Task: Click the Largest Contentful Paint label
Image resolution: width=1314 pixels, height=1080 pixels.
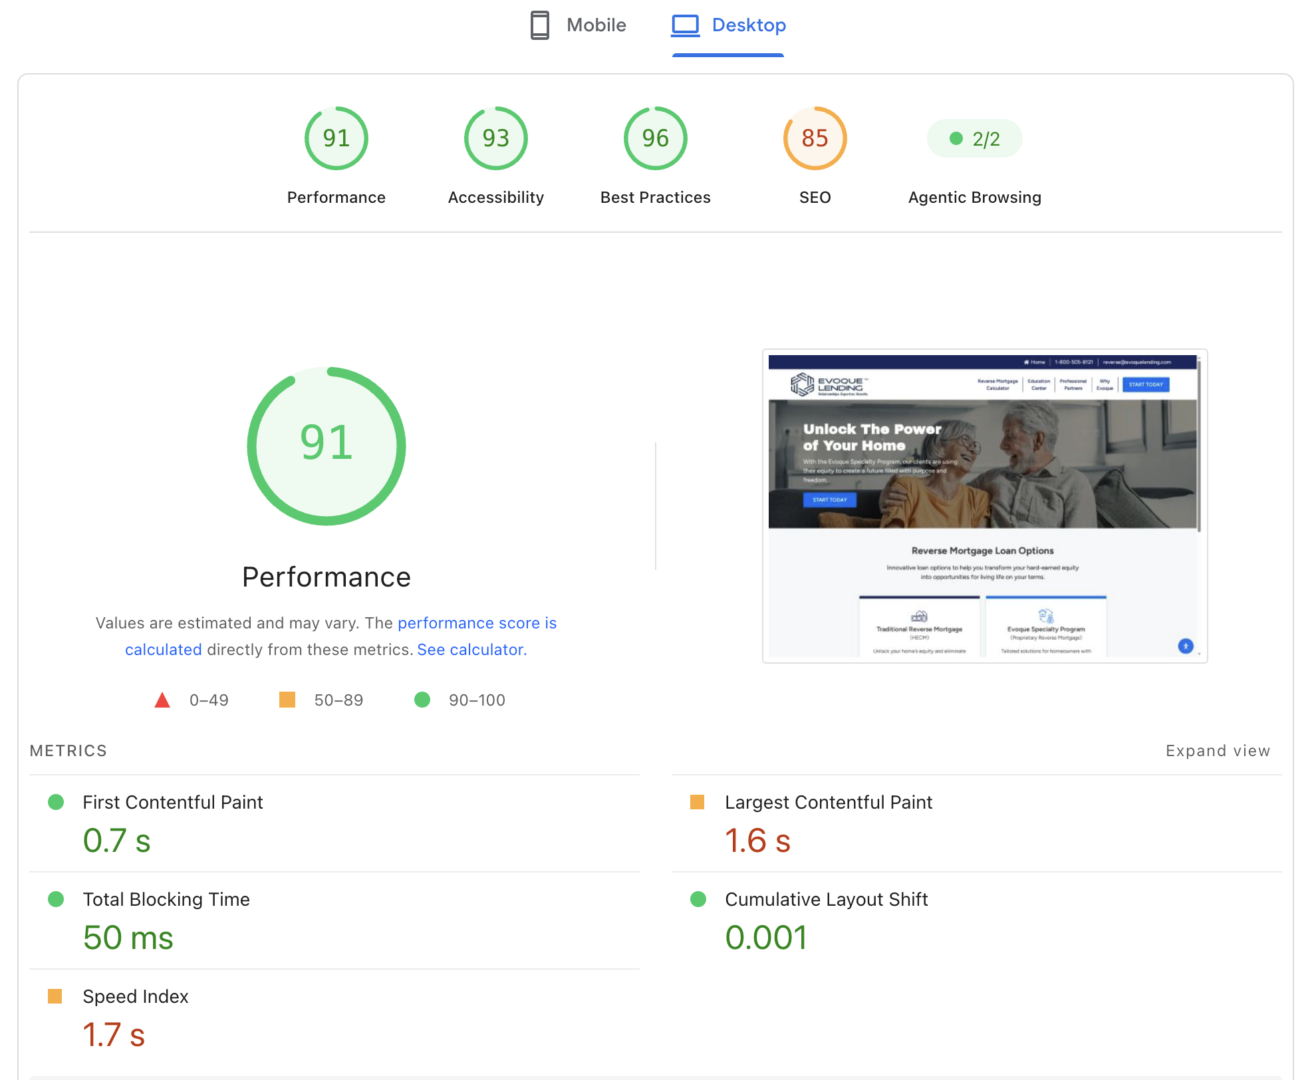Action: click(828, 802)
